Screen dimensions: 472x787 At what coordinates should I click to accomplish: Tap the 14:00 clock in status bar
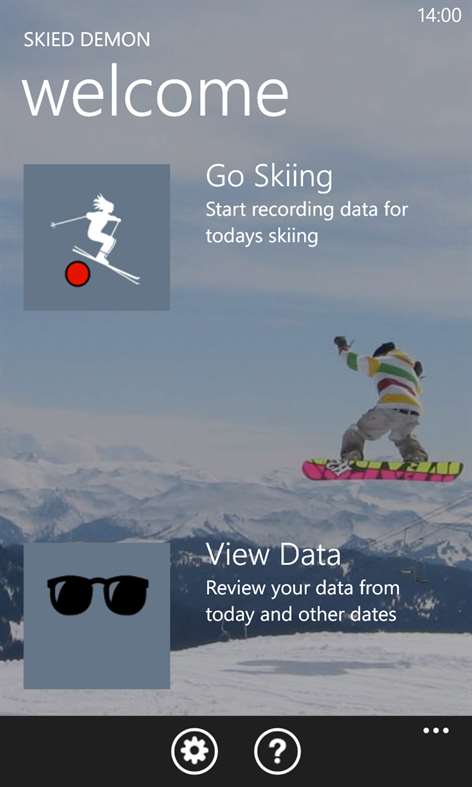439,16
